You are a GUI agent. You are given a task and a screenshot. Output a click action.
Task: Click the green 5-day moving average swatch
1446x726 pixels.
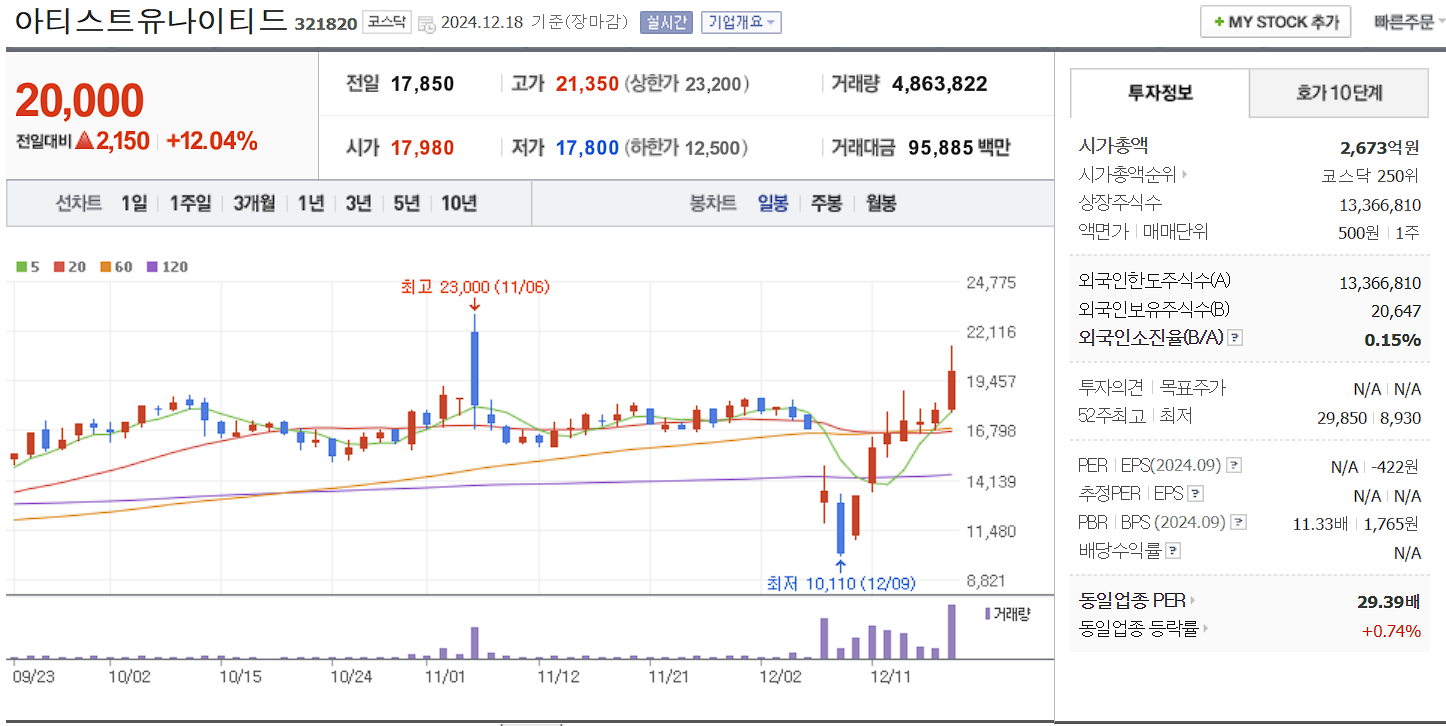(22, 267)
